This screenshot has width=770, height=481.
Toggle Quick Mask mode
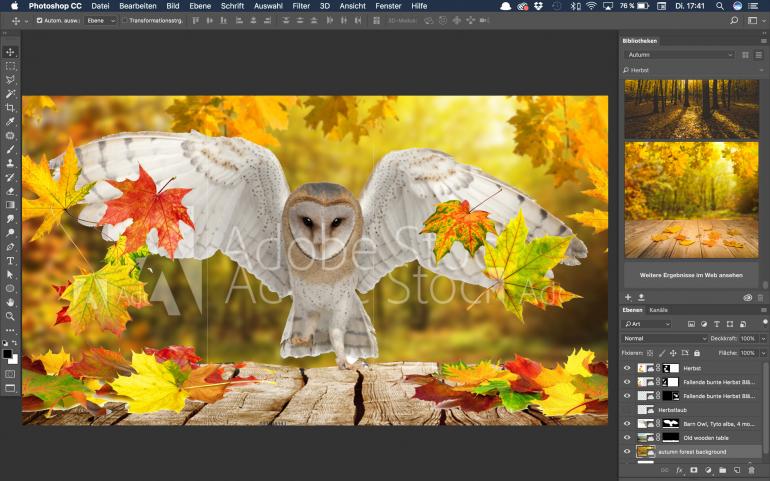pyautogui.click(x=10, y=374)
